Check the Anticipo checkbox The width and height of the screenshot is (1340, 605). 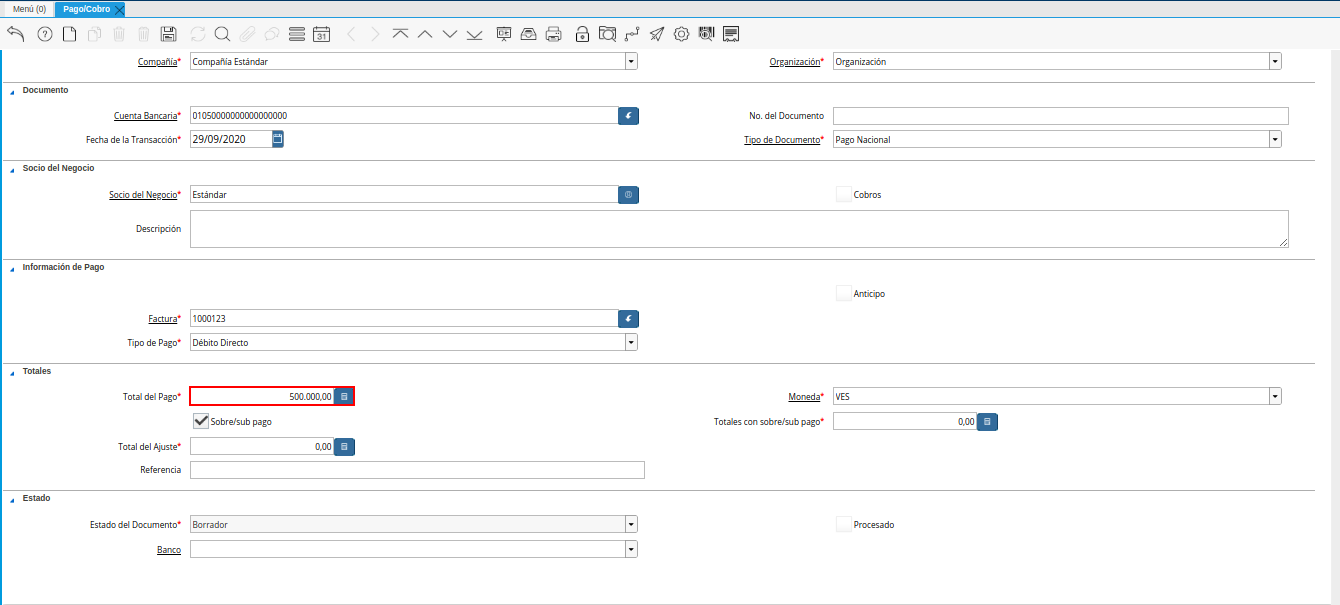point(844,293)
